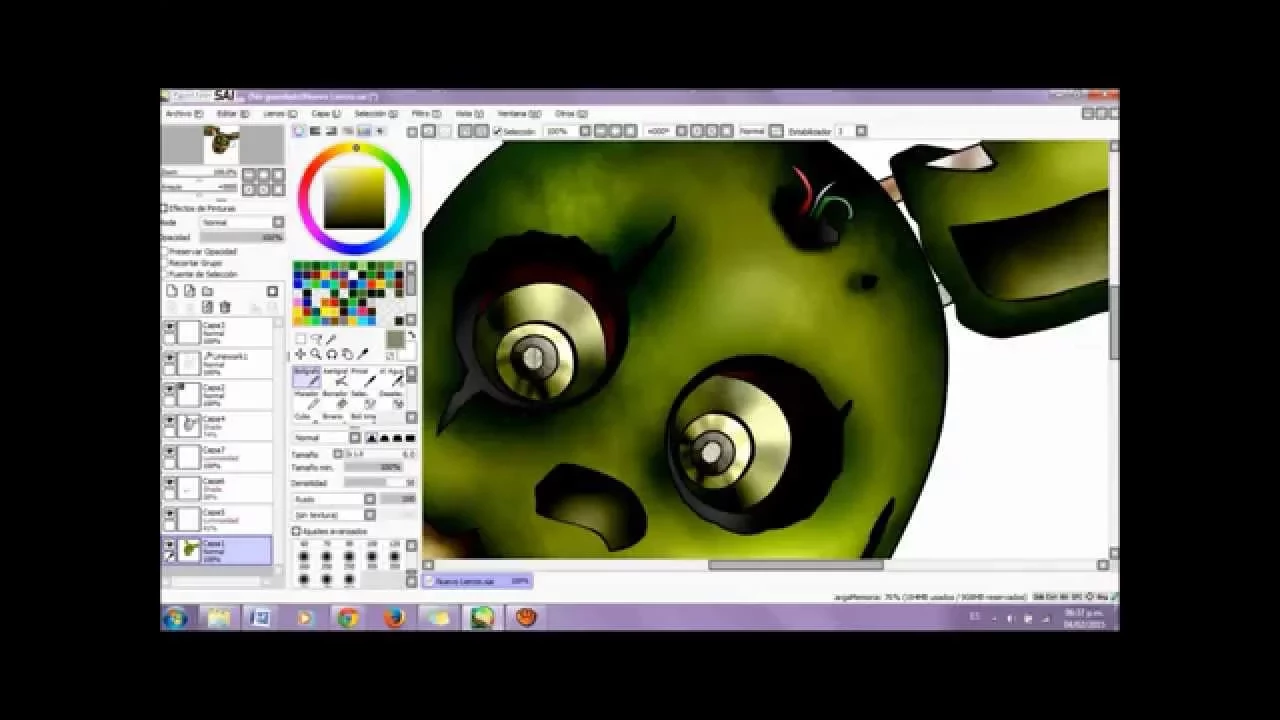Hide the Capa1 layer eye
The height and width of the screenshot is (720, 1280).
pos(169,545)
